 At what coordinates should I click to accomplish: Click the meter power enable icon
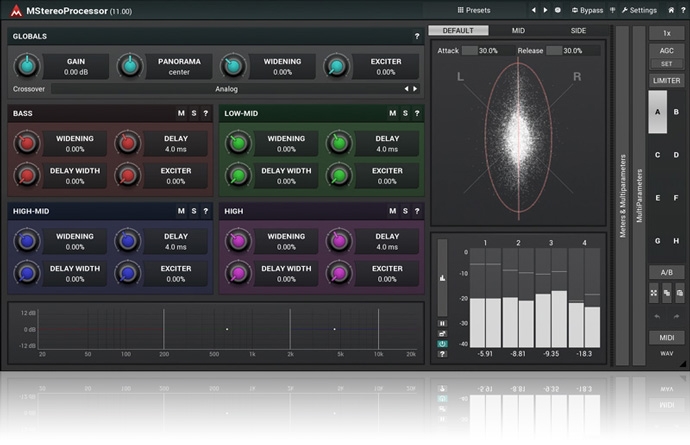pos(442,343)
